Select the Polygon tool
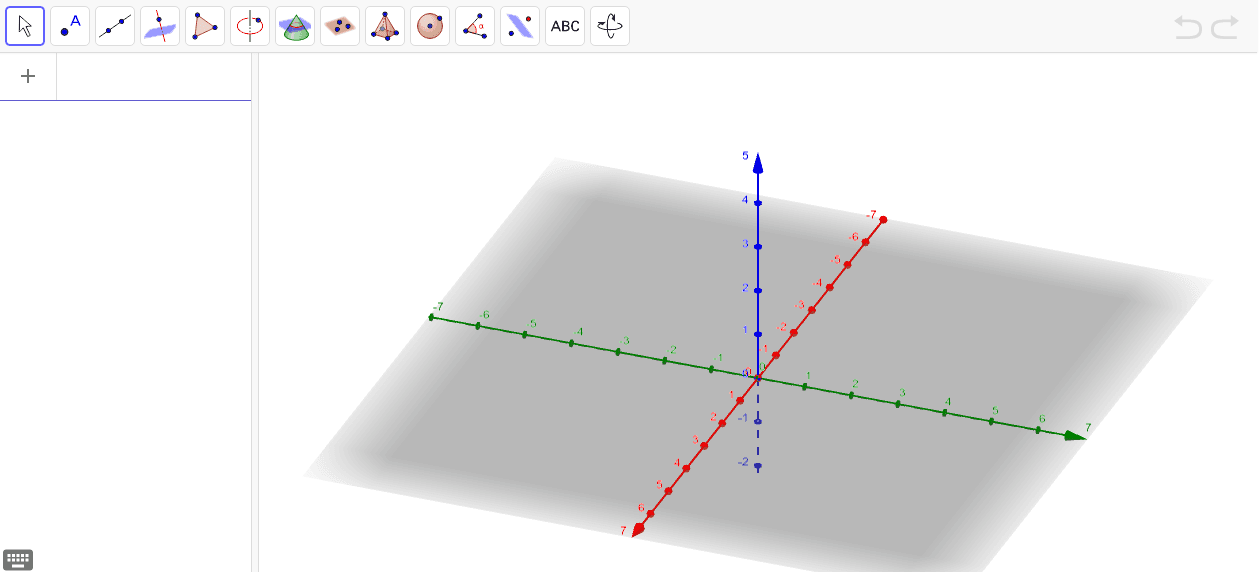The image size is (1259, 574). click(205, 26)
